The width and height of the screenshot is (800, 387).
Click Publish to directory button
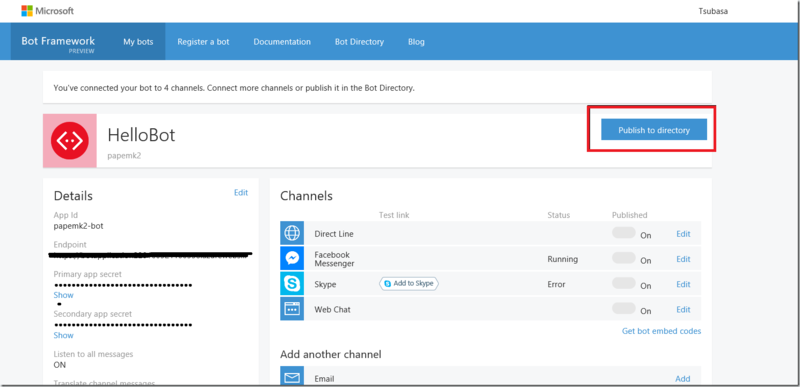pos(654,130)
